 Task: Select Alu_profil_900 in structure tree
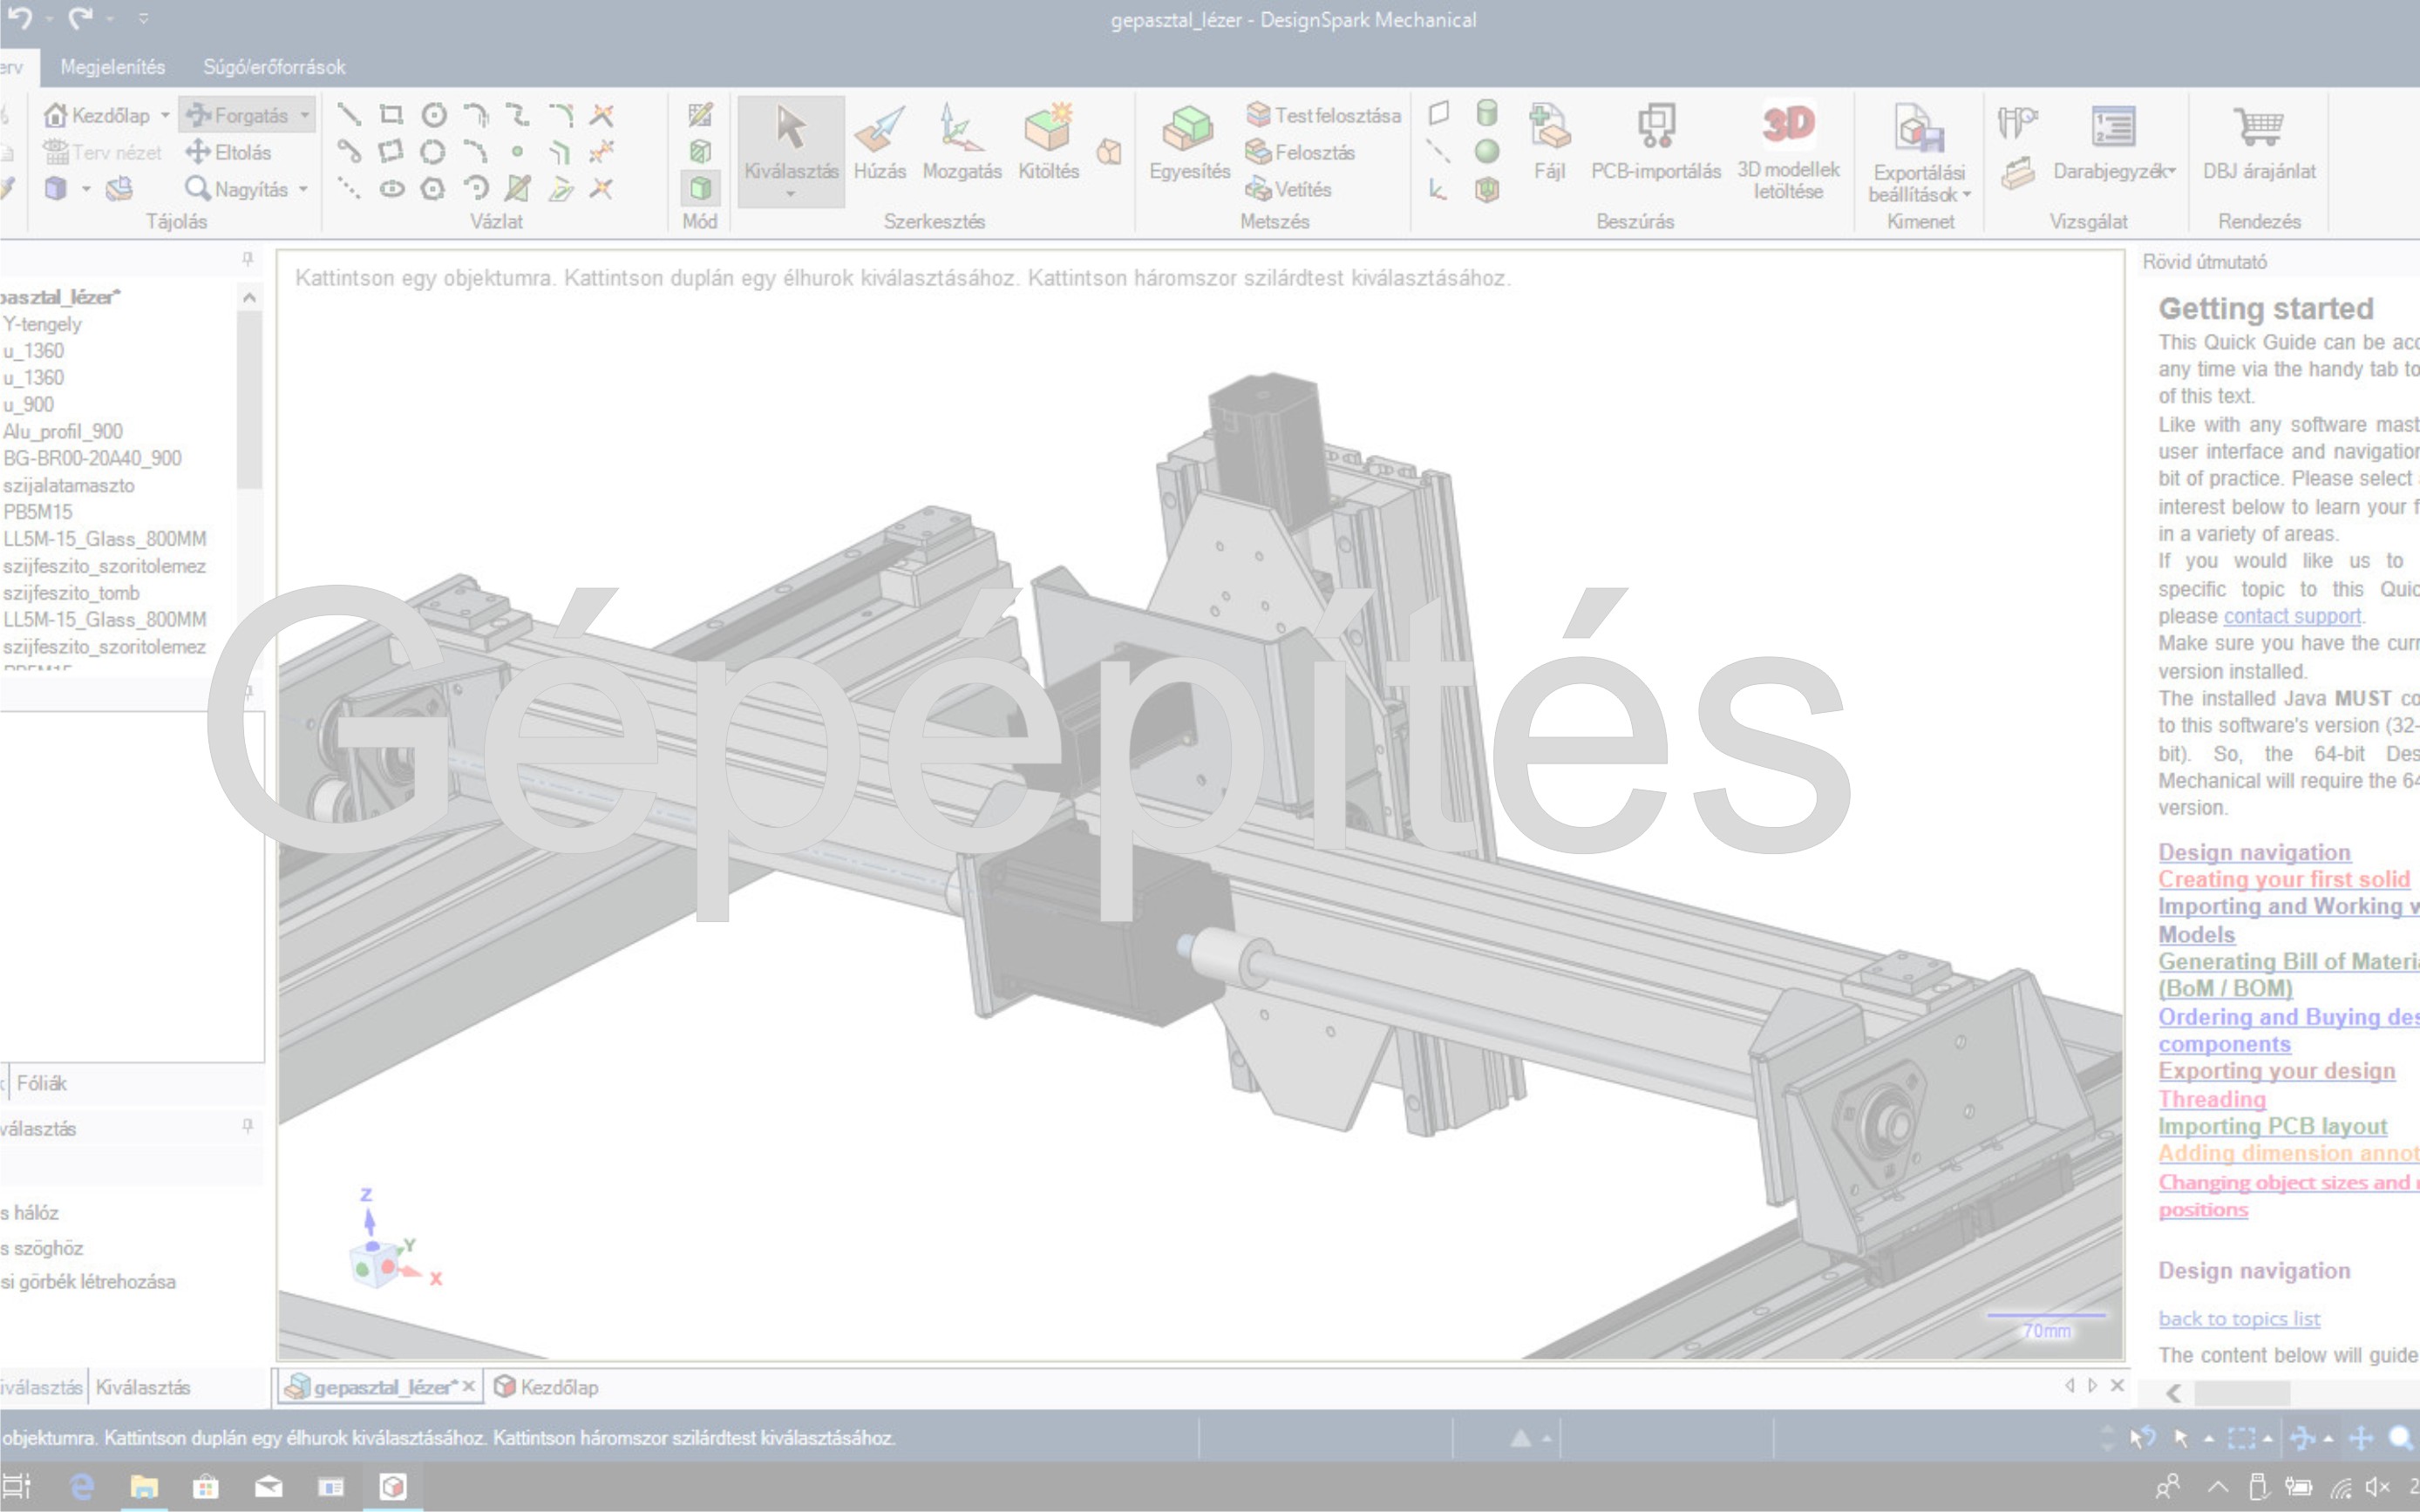(x=63, y=431)
